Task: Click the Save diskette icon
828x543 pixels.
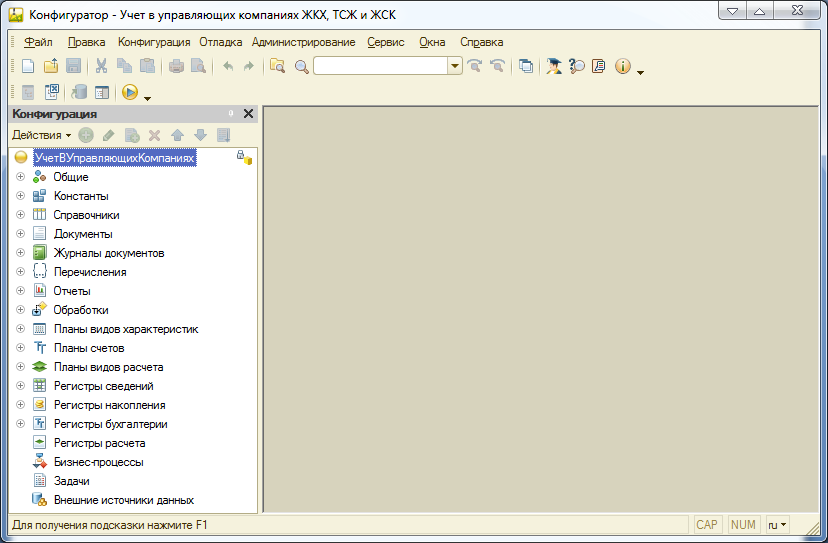Action: [x=73, y=66]
